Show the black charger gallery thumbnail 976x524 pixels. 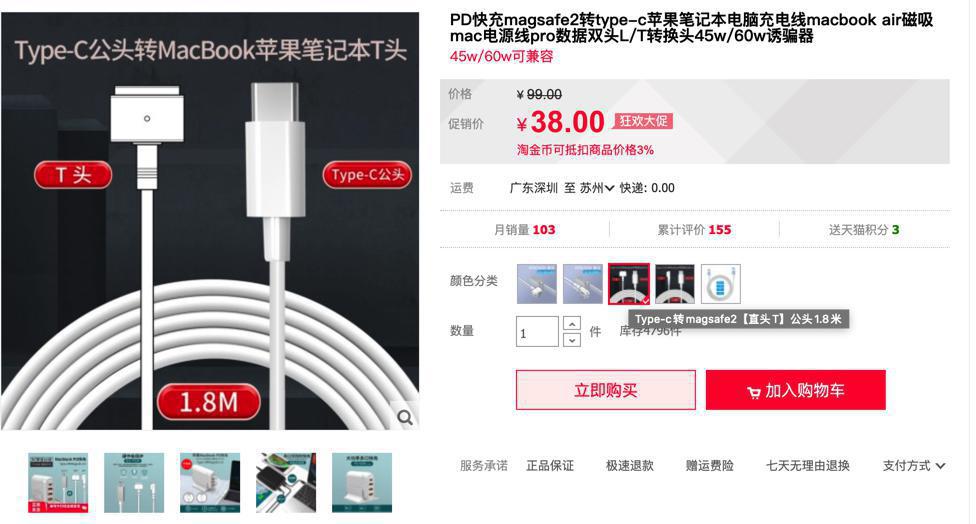286,483
